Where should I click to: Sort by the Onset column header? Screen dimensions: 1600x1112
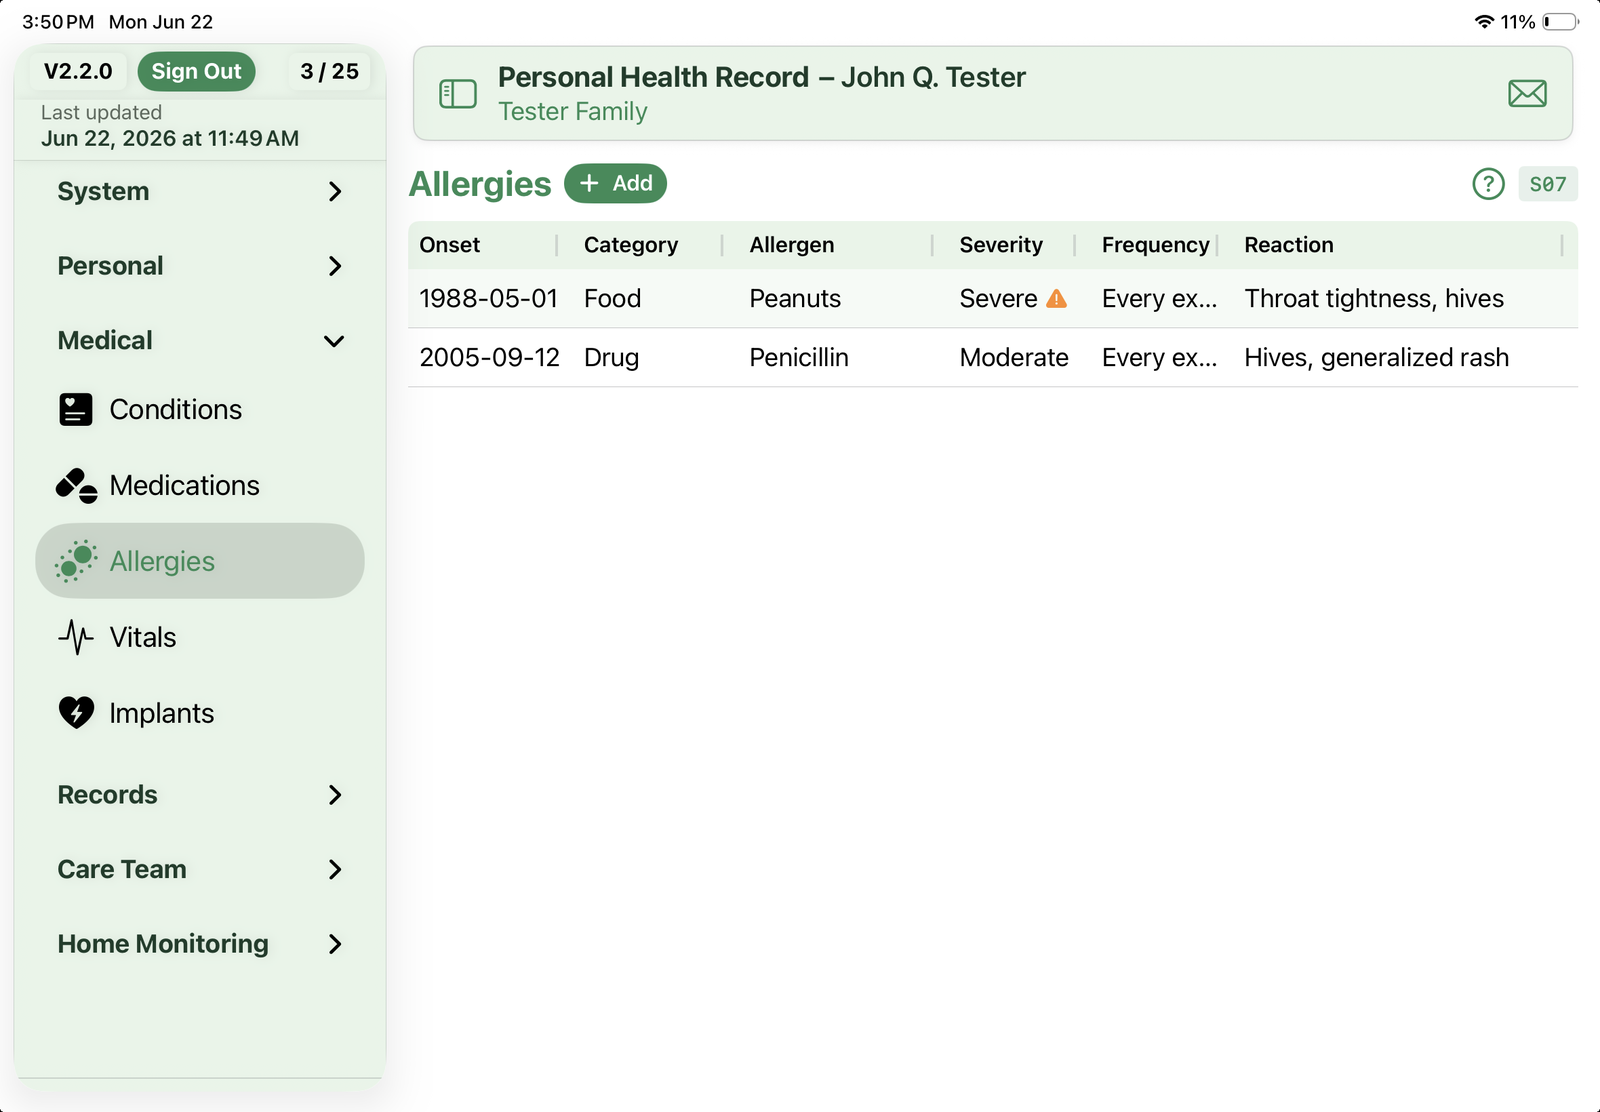[x=450, y=245]
